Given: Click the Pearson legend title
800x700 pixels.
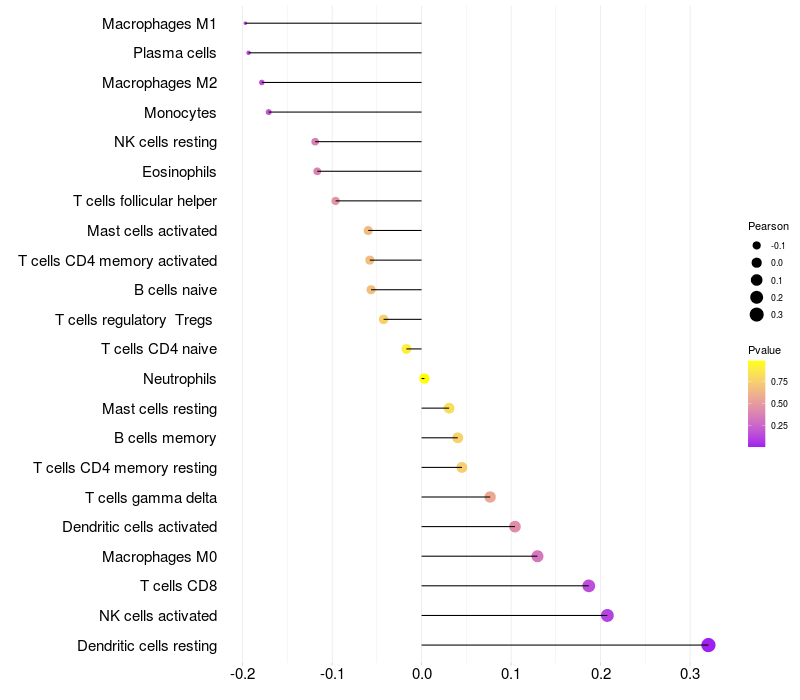Looking at the screenshot, I should [x=768, y=226].
